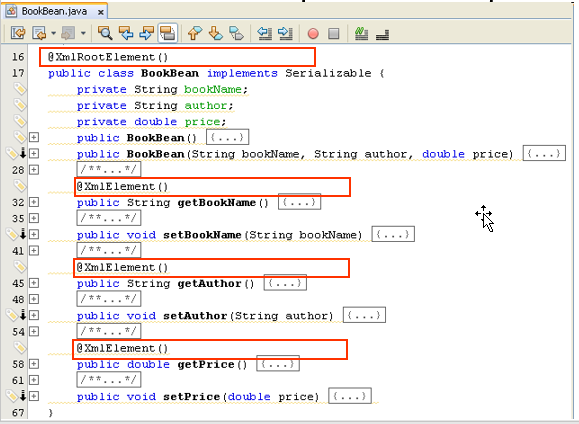Expand the BookBean() constructor fold

coord(34,137)
